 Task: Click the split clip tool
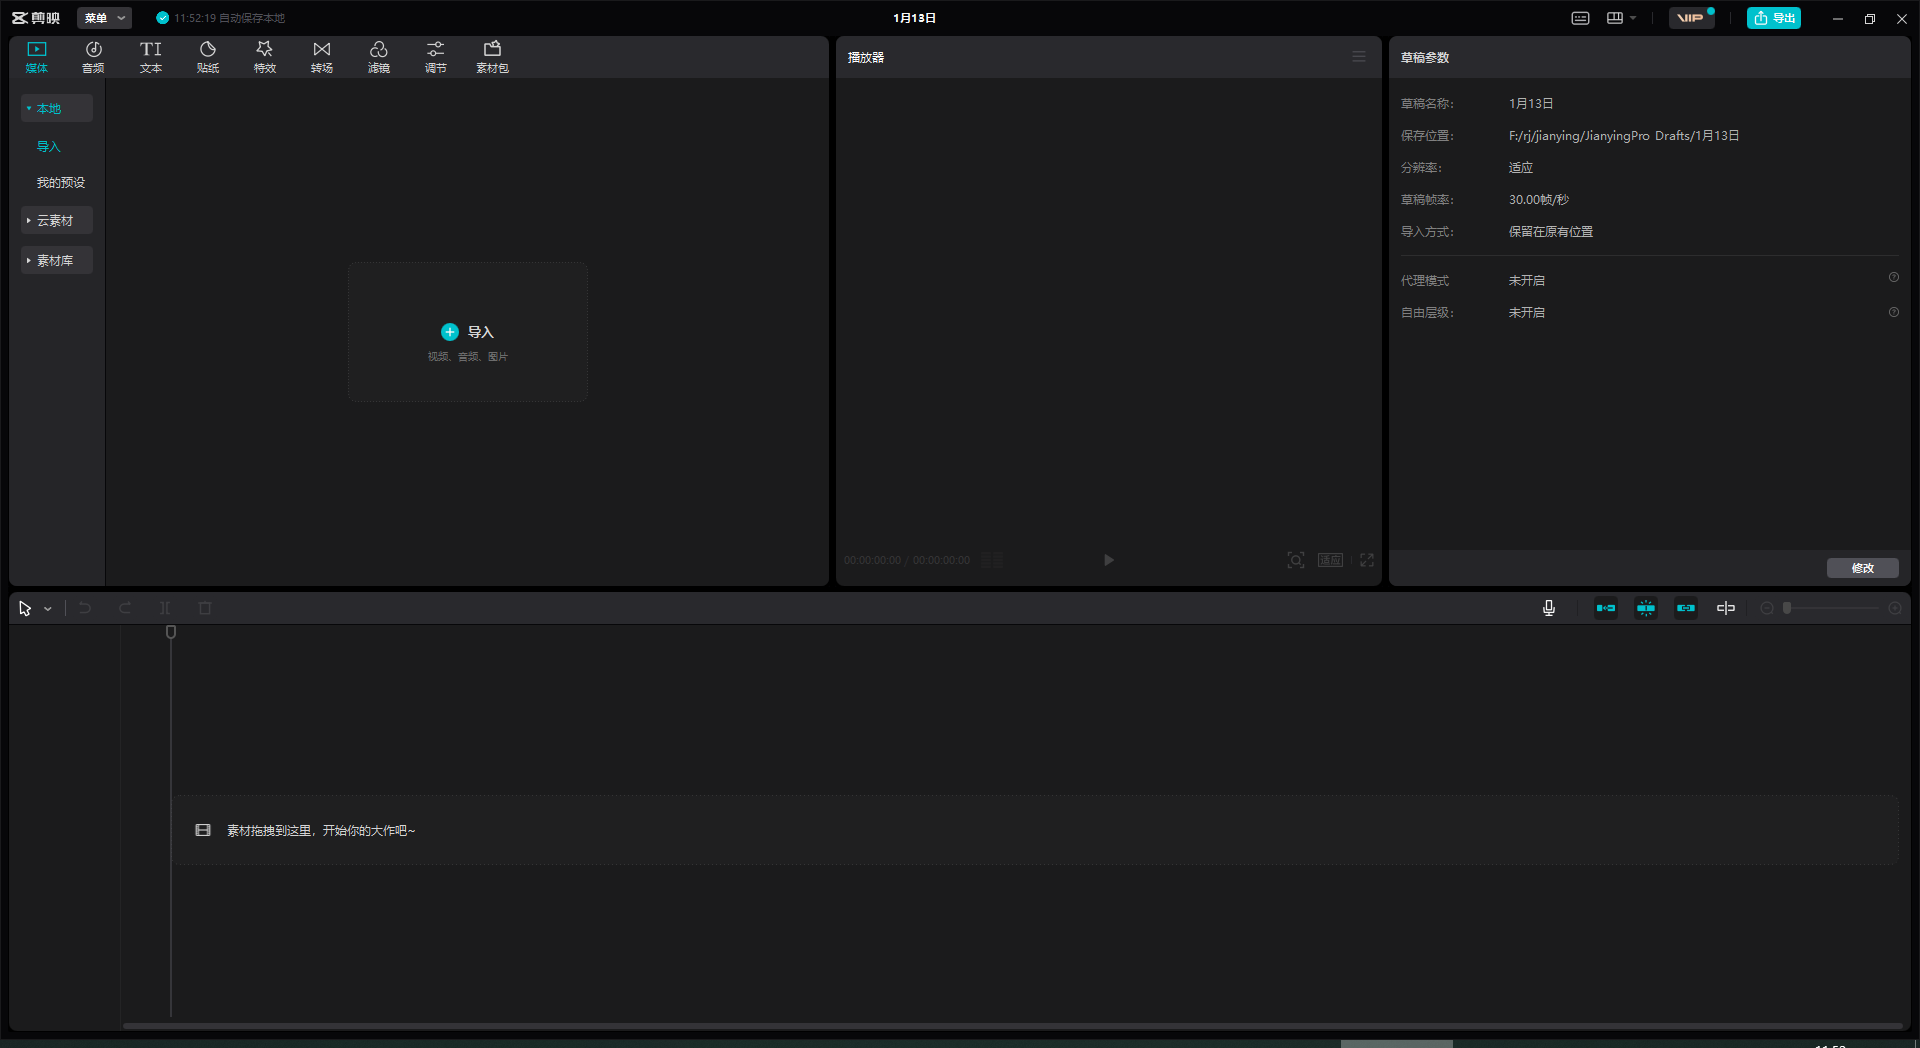[165, 608]
